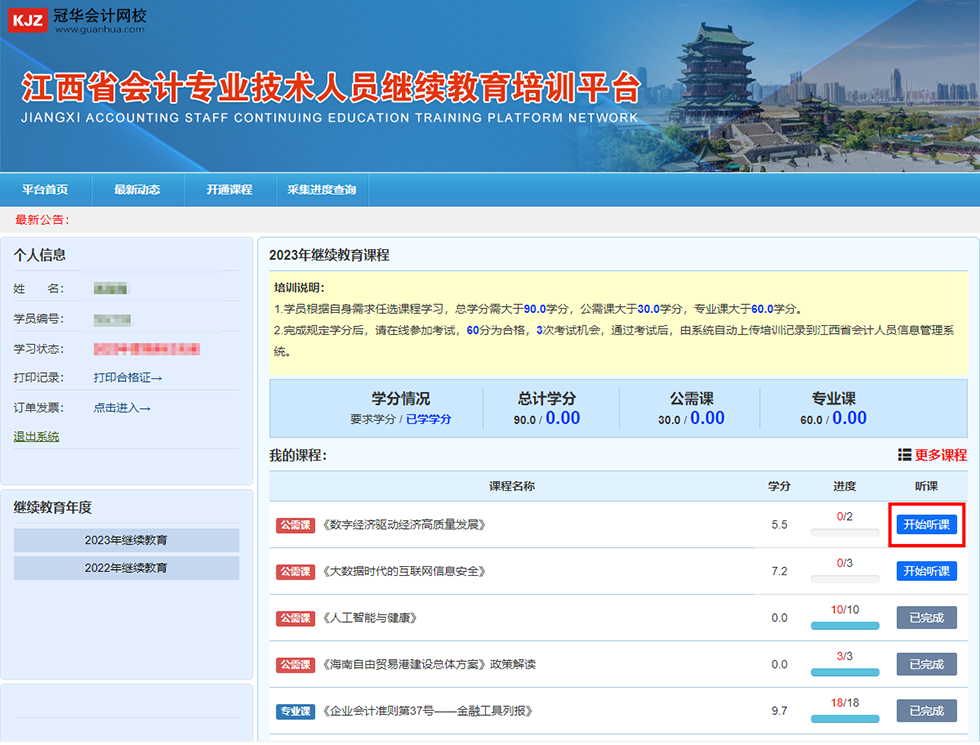The image size is (980, 745).
Task: Select 2023年继续教育 year
Action: click(126, 540)
